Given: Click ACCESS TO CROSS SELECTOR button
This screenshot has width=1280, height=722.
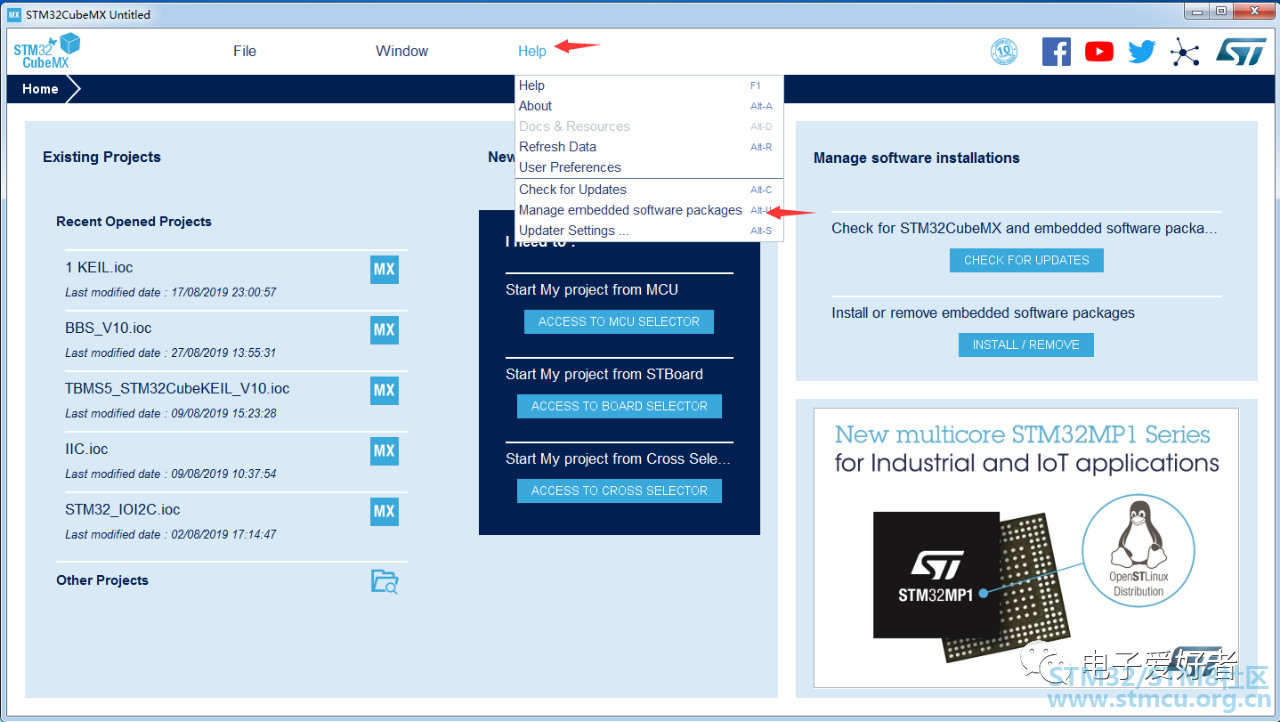Looking at the screenshot, I should 619,491.
